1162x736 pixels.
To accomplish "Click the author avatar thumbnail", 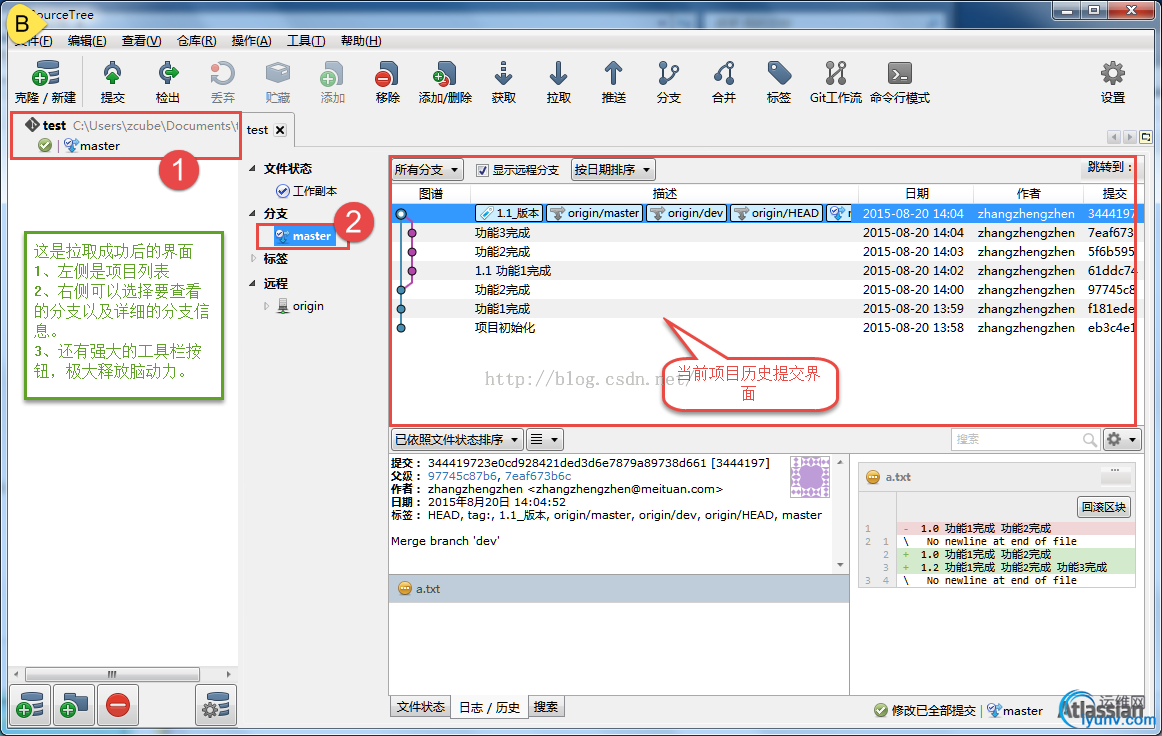I will (810, 476).
